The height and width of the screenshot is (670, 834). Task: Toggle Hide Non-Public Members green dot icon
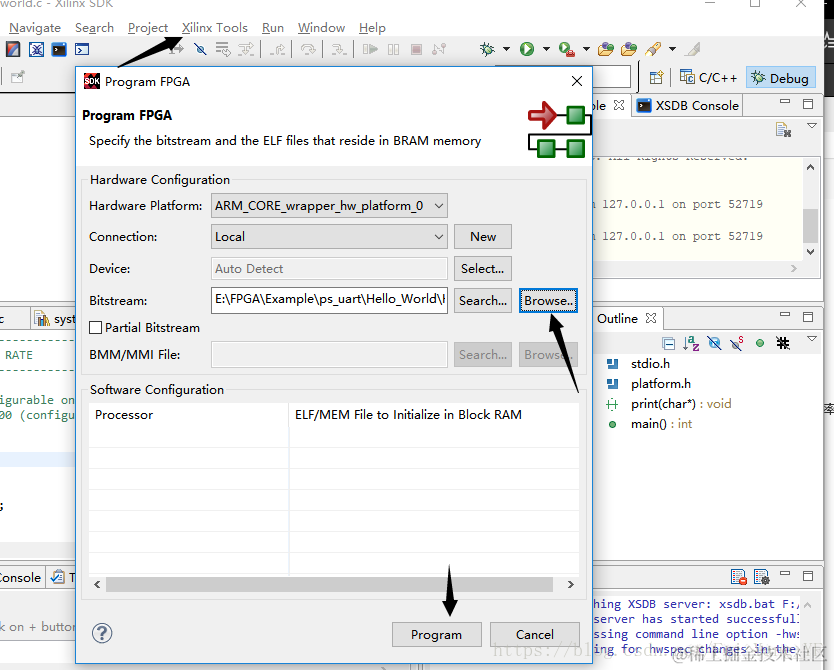coord(760,344)
